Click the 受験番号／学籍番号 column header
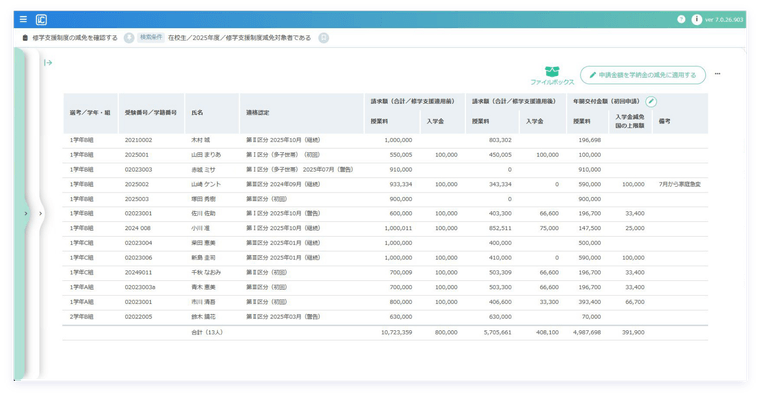Image resolution: width=760 pixels, height=397 pixels. [151, 112]
